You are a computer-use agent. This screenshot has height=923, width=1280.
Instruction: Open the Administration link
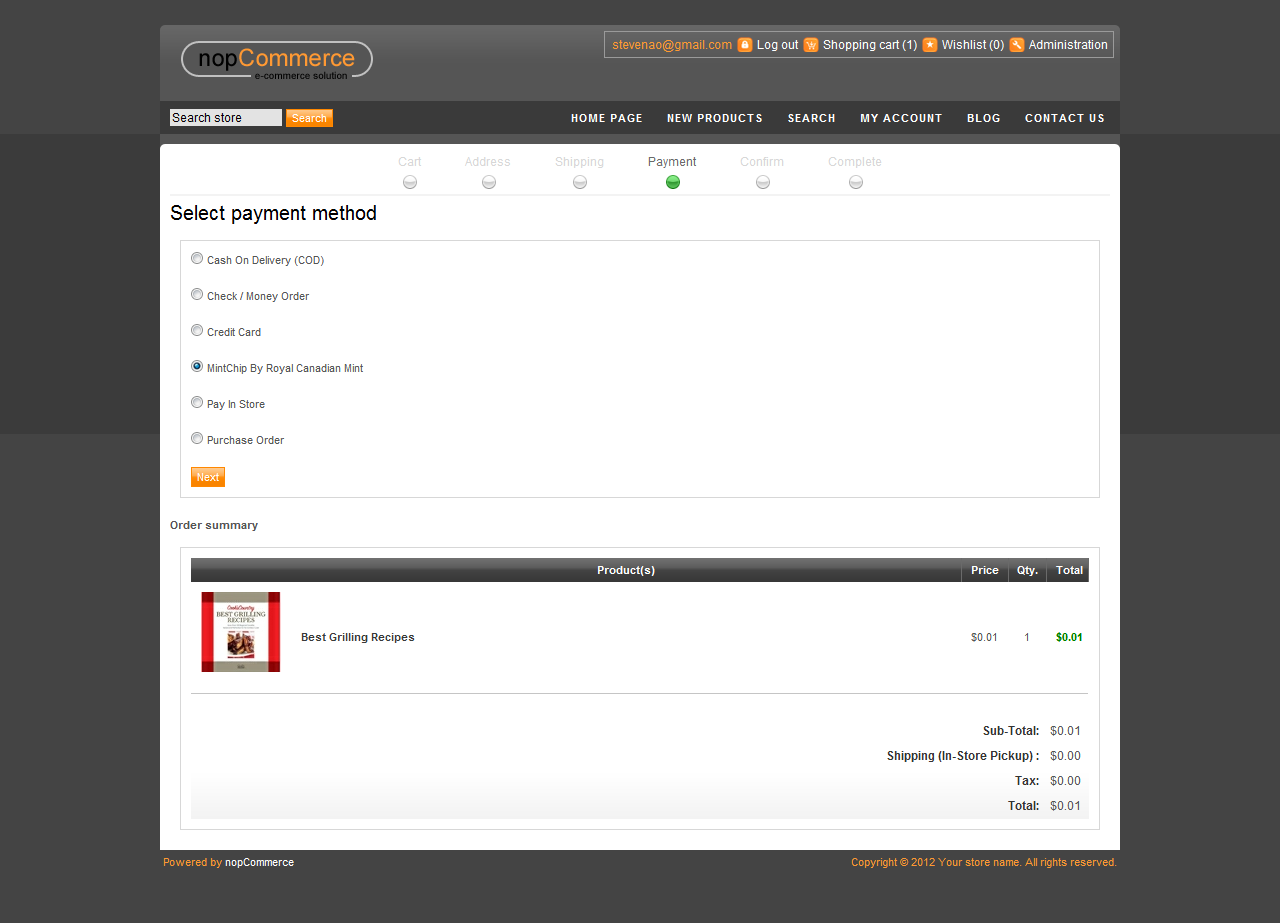click(x=1068, y=45)
